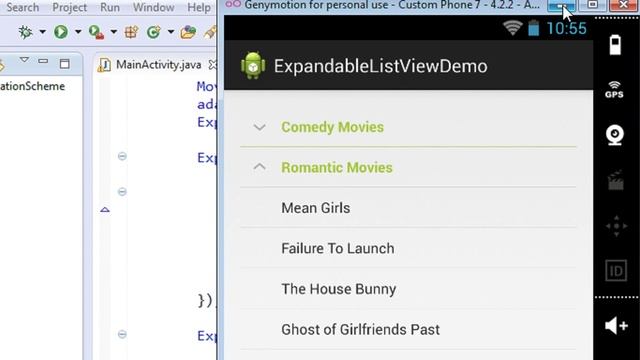Expand the Comedy Movies group

408,127
